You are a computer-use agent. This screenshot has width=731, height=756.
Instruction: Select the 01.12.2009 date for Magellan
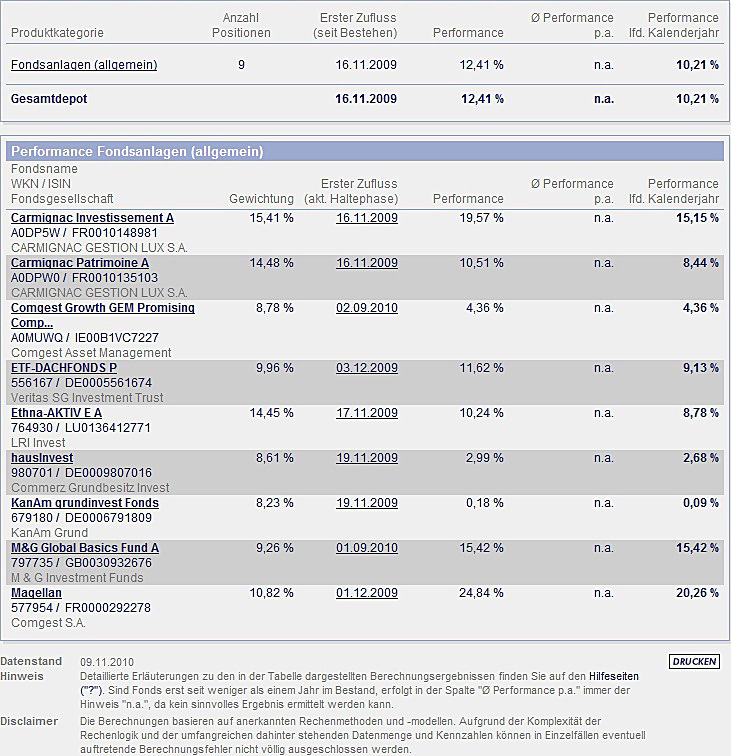(366, 593)
